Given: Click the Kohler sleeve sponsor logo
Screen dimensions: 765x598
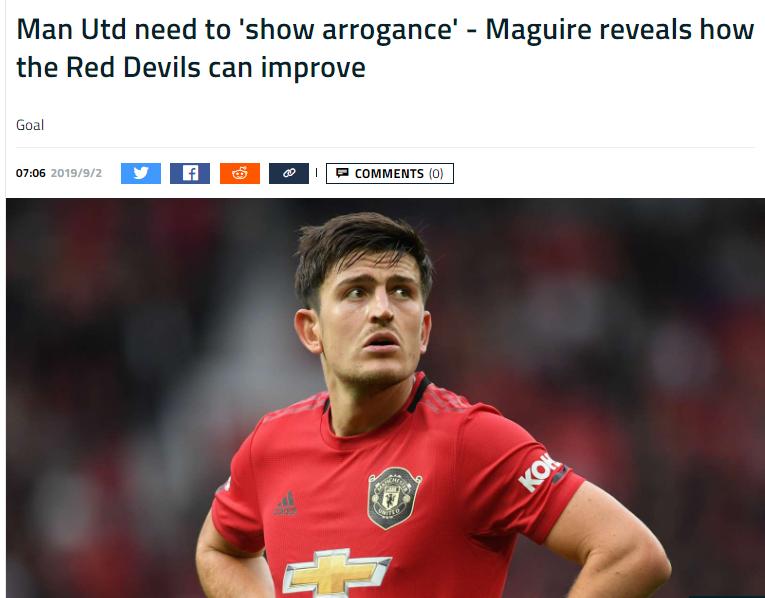Looking at the screenshot, I should coord(539,472).
